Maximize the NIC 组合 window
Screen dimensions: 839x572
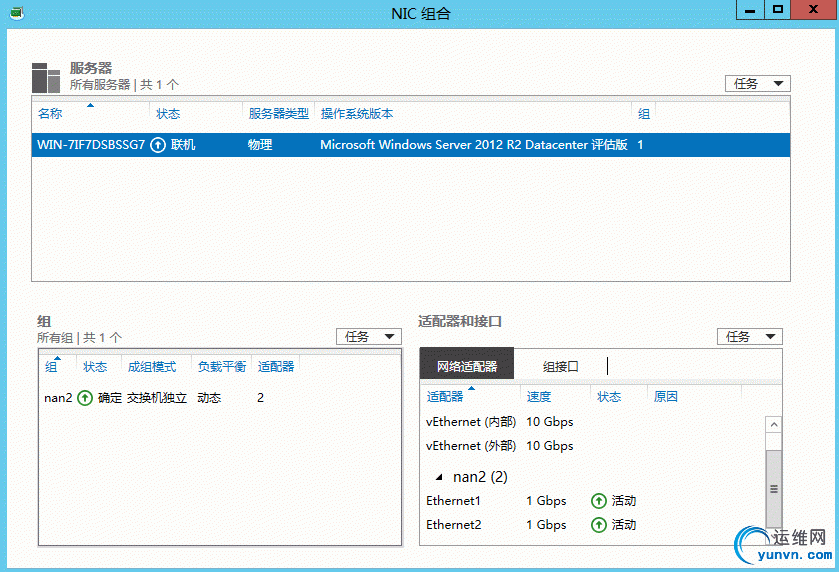(x=777, y=10)
